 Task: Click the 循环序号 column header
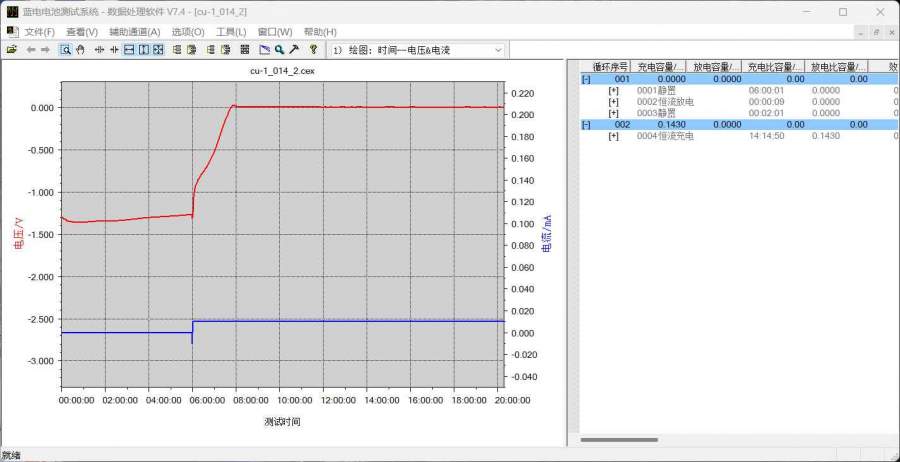[x=608, y=66]
